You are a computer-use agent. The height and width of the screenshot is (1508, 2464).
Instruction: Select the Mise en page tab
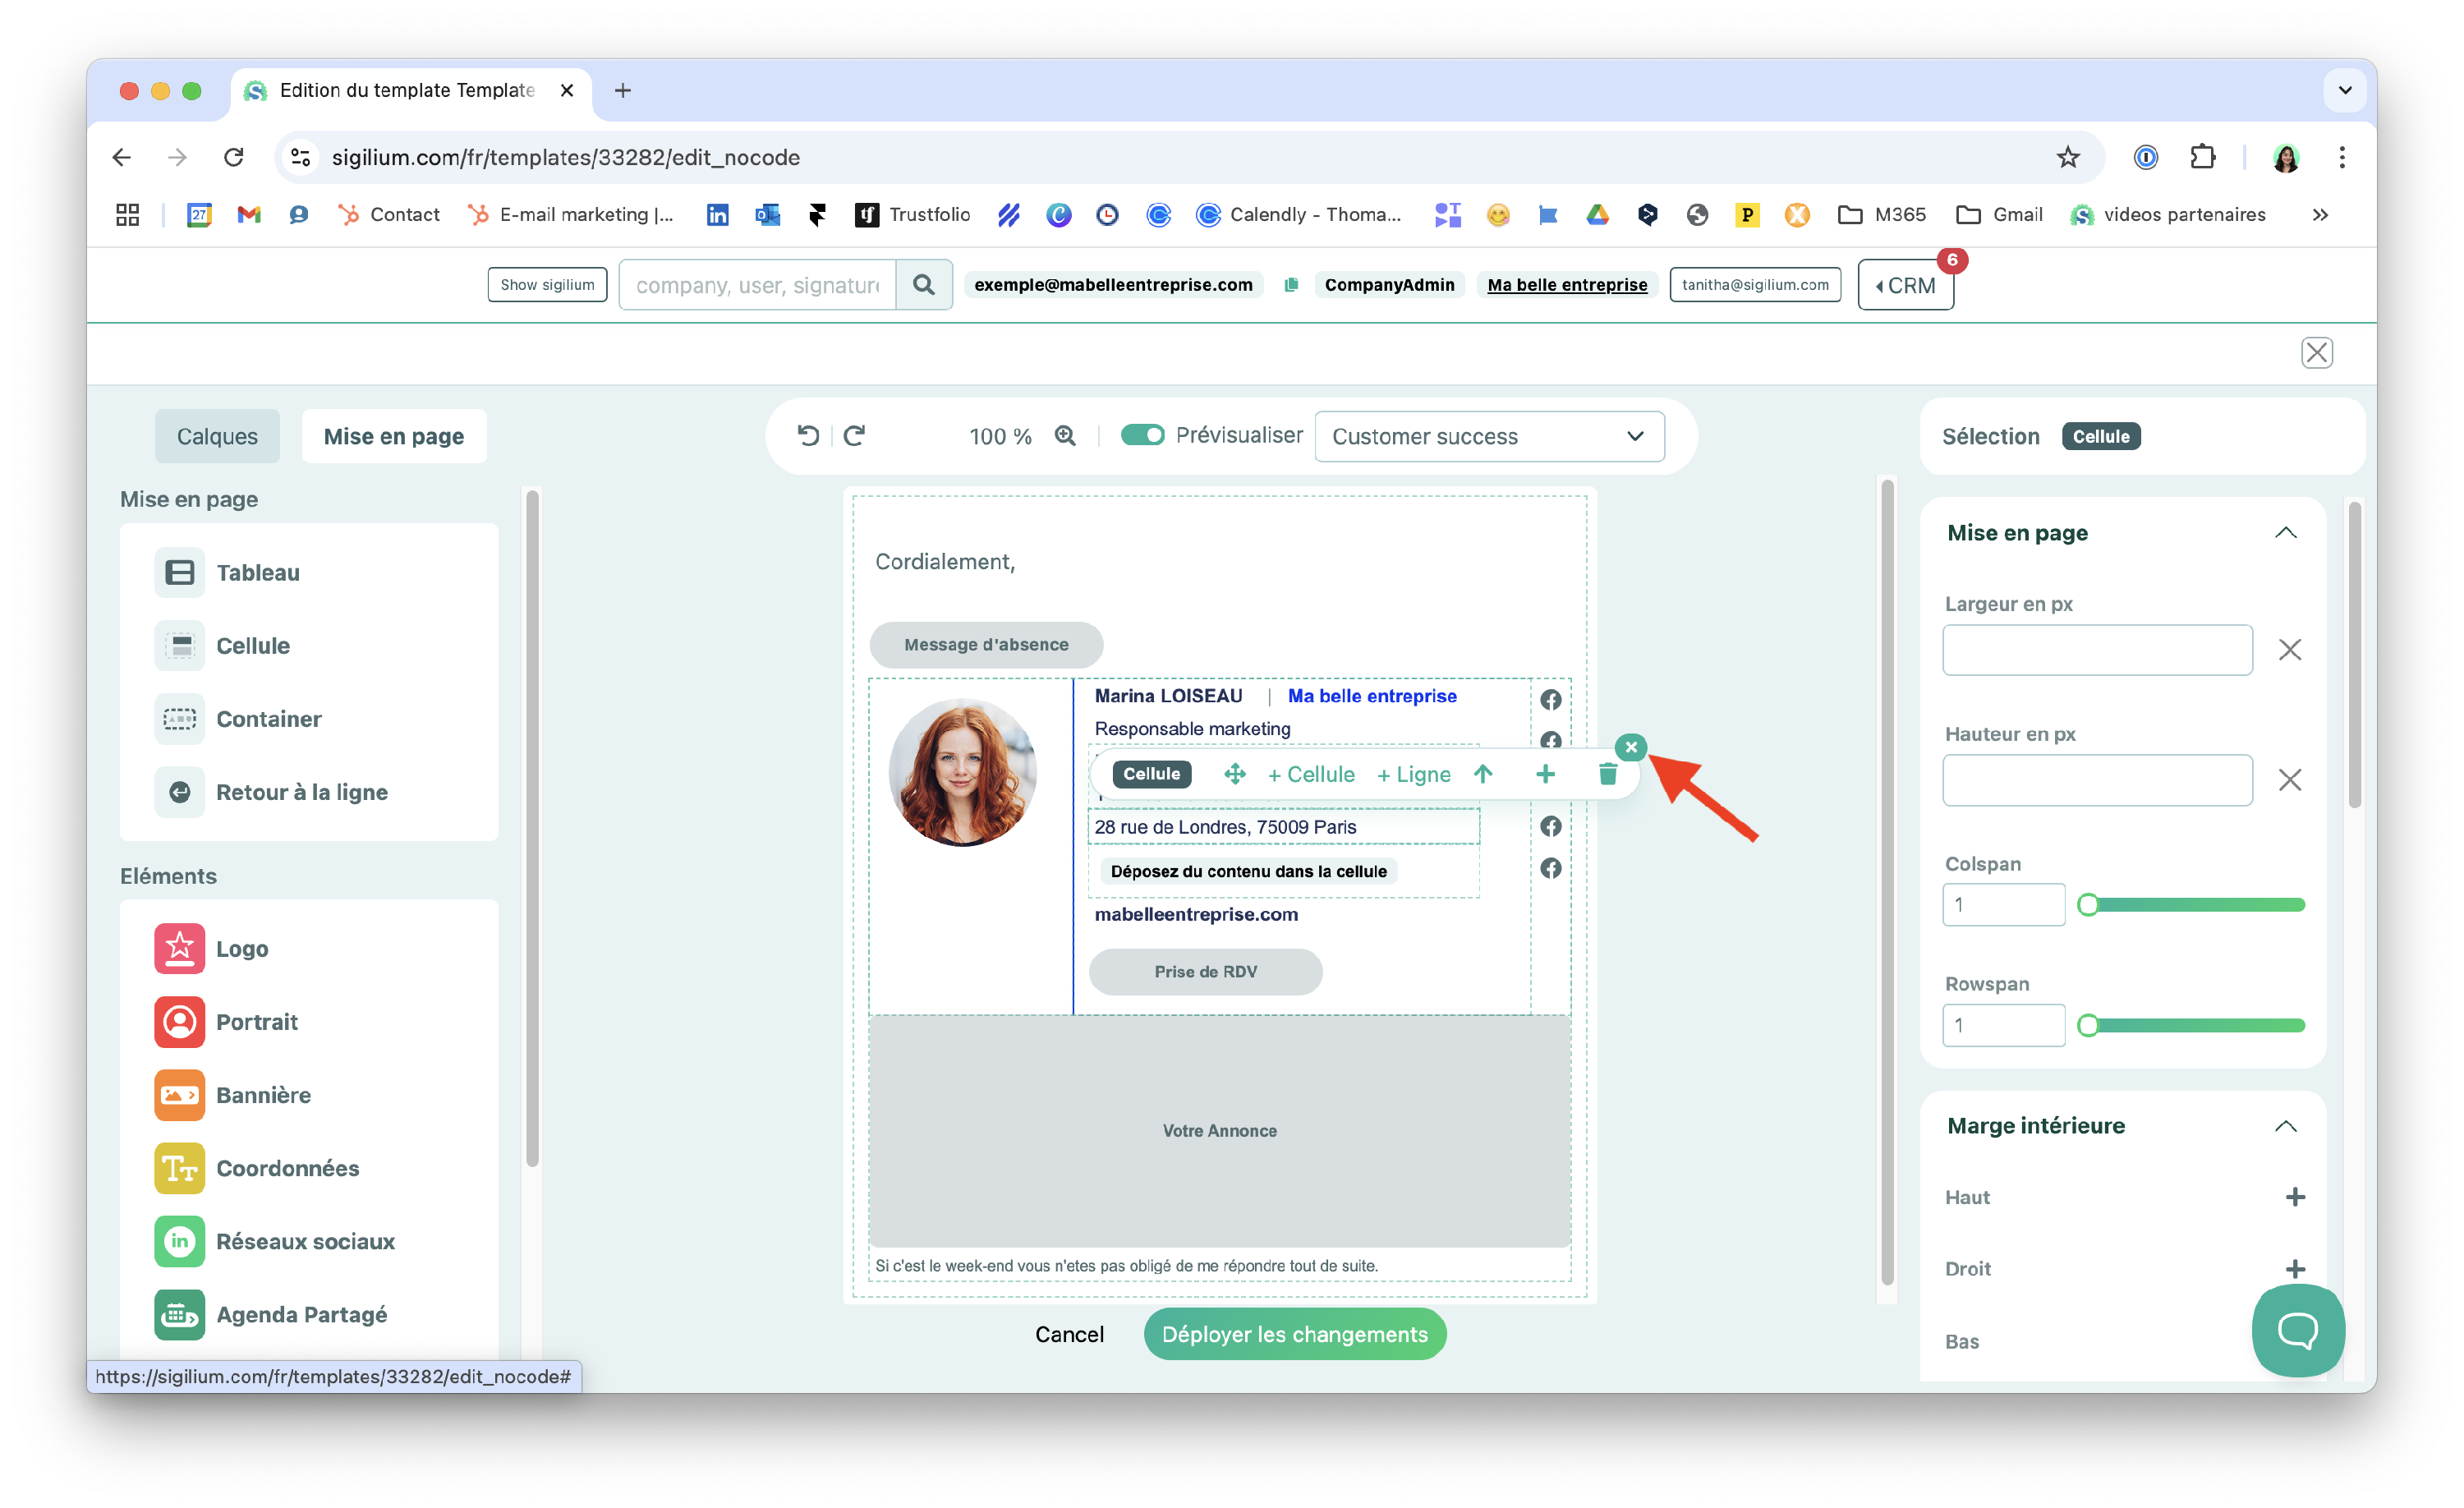tap(393, 436)
